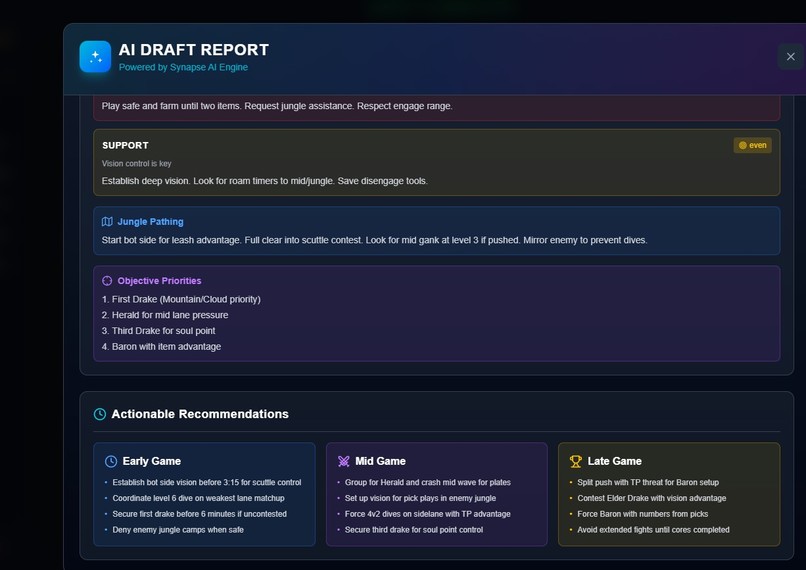Screen dimensions: 806x570
Task: Click 'Baron with item advantage' item
Action: tap(161, 346)
